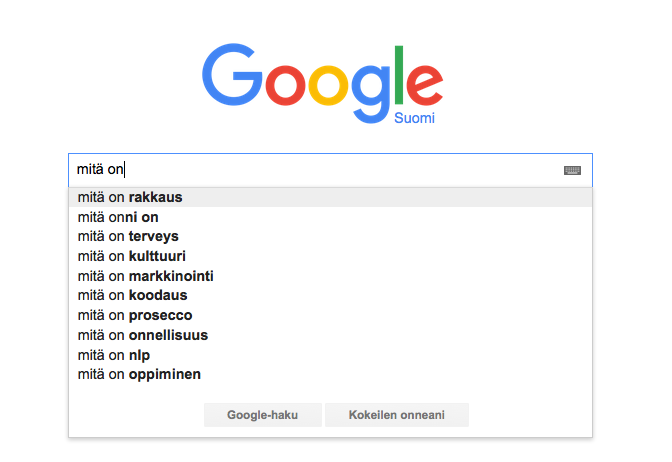Screen dimensions: 672x462
Task: Click the blue capital G in logo
Action: click(232, 75)
